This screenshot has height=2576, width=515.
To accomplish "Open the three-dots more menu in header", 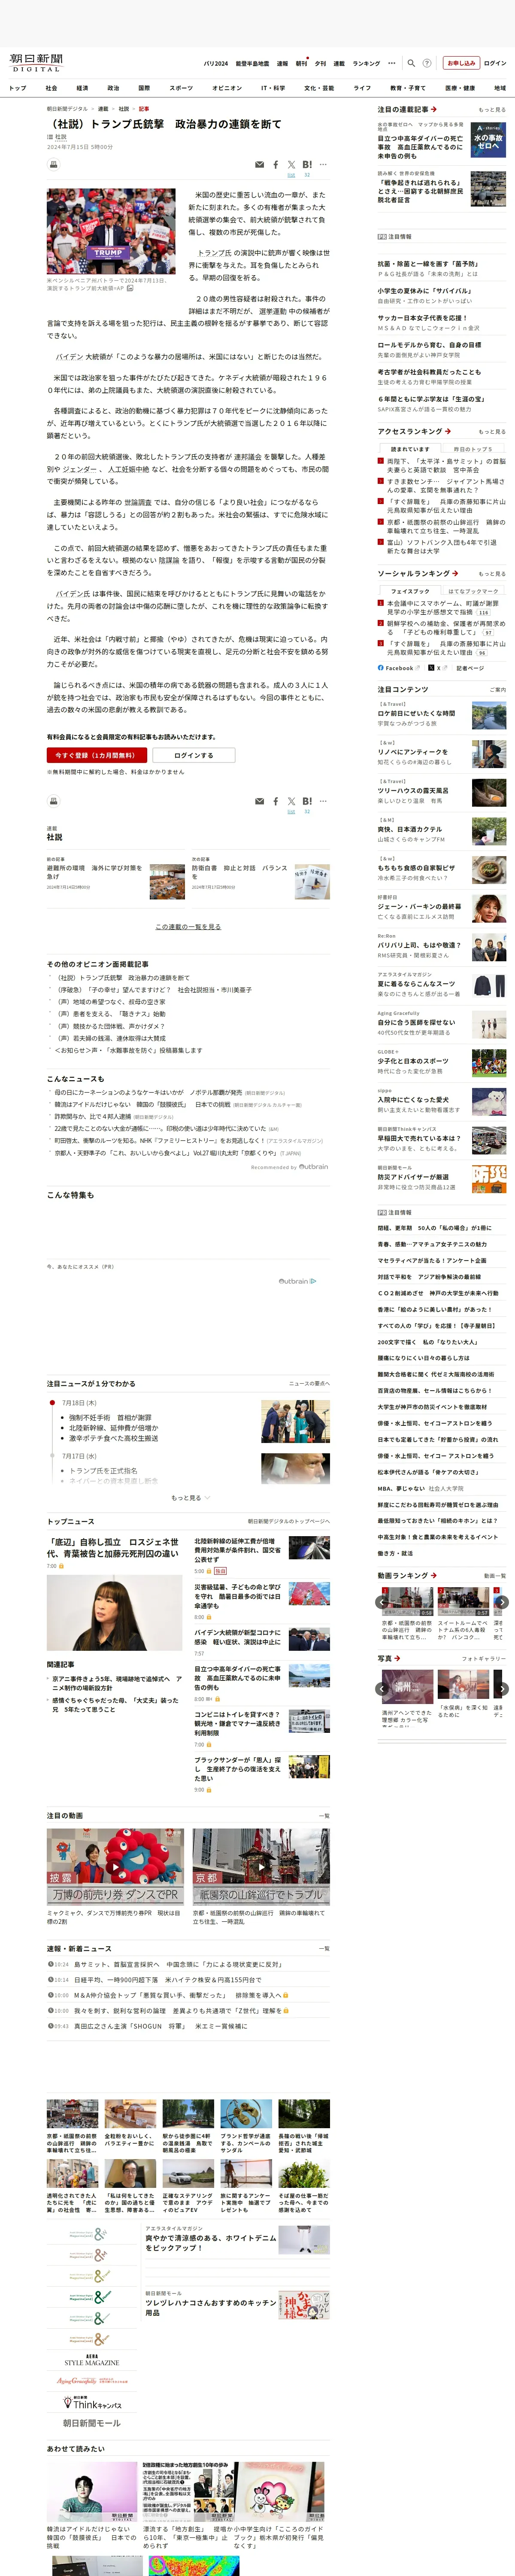I will tap(392, 63).
